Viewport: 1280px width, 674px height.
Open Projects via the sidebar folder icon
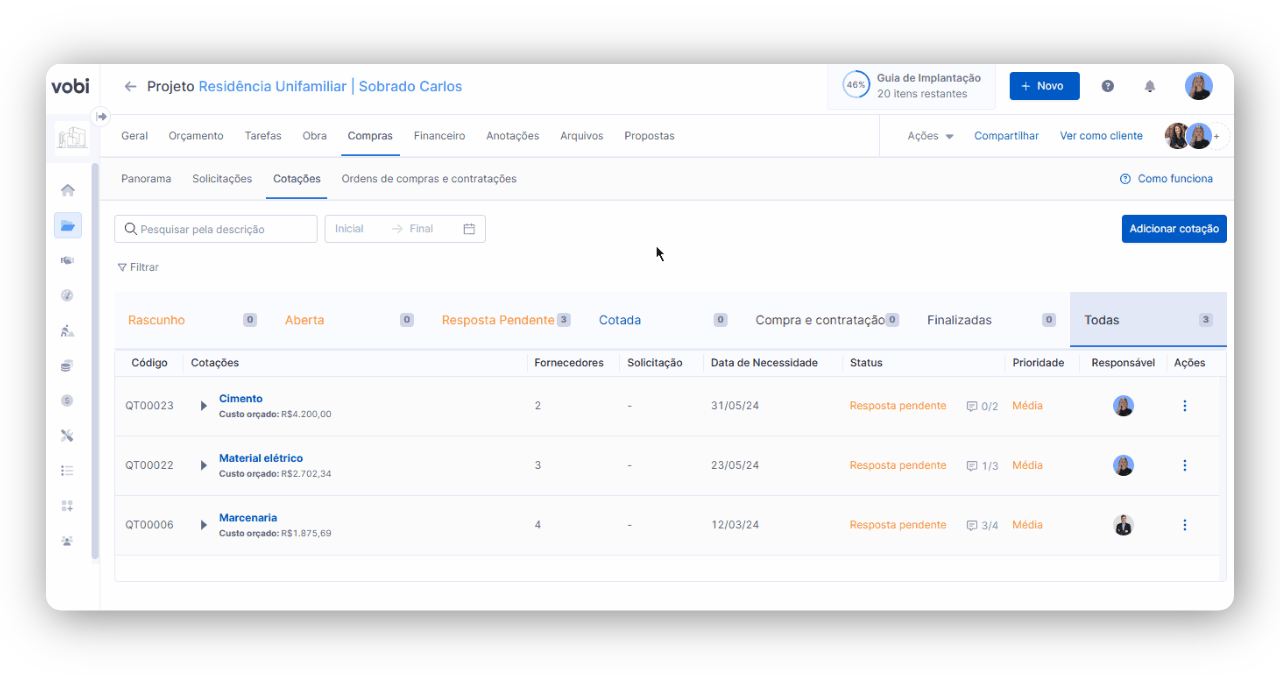click(68, 226)
